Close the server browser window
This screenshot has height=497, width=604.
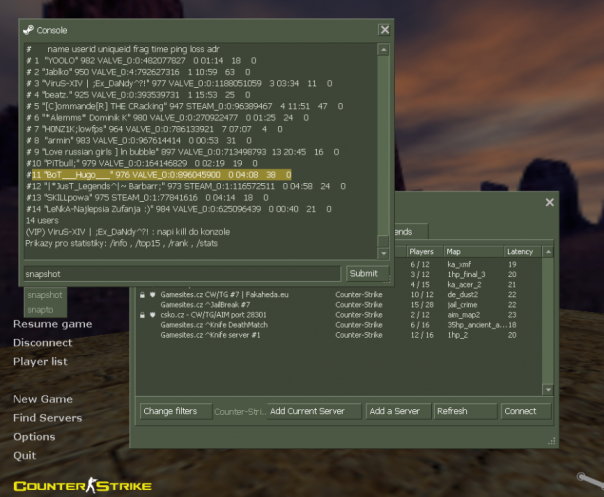click(549, 202)
